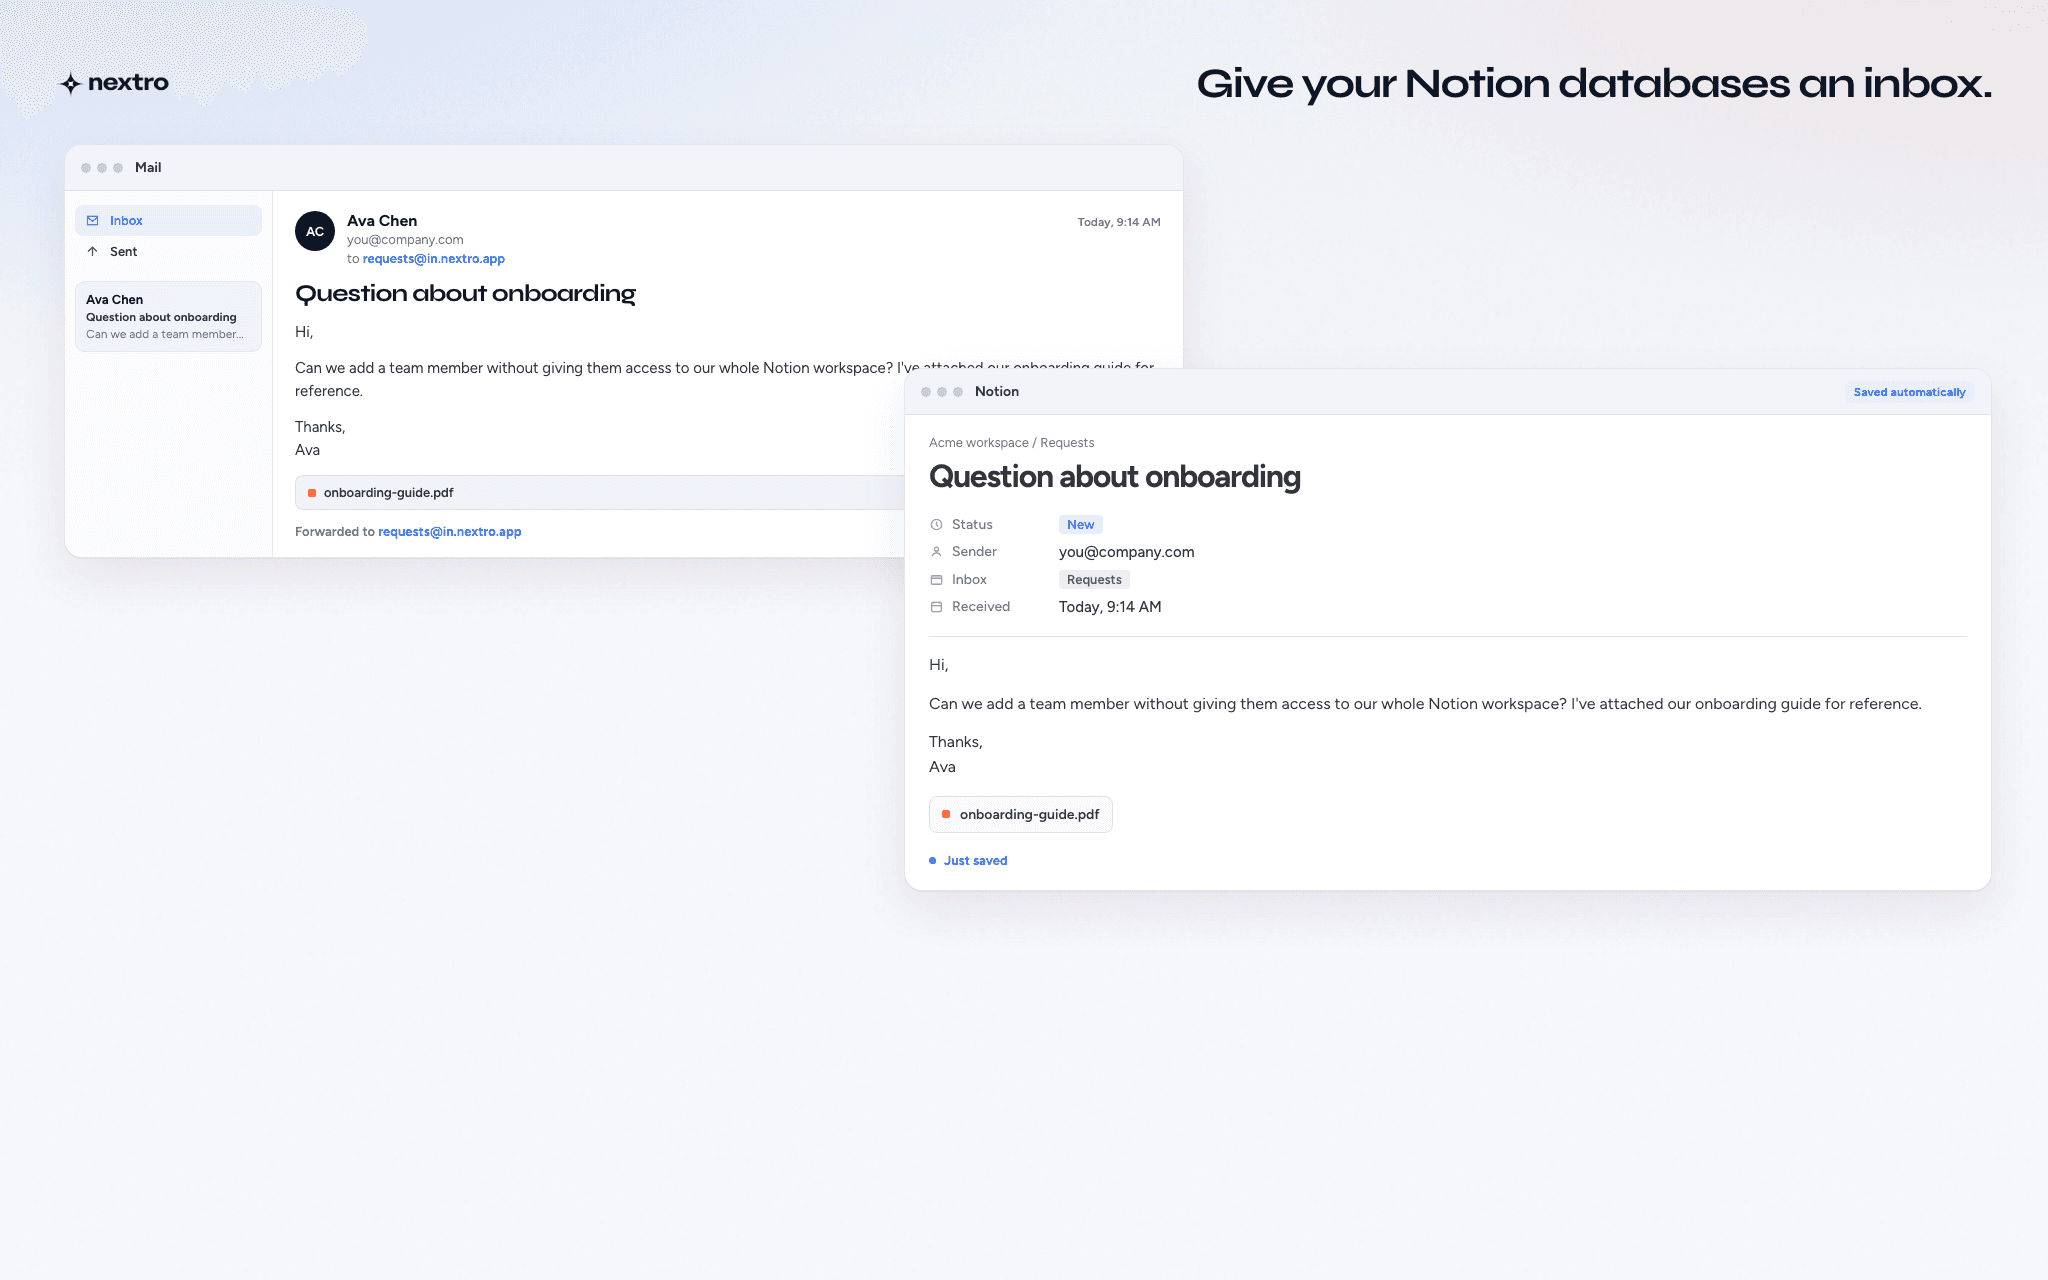The image size is (2048, 1280).
Task: Click the Sender property label in Notion
Action: (974, 552)
